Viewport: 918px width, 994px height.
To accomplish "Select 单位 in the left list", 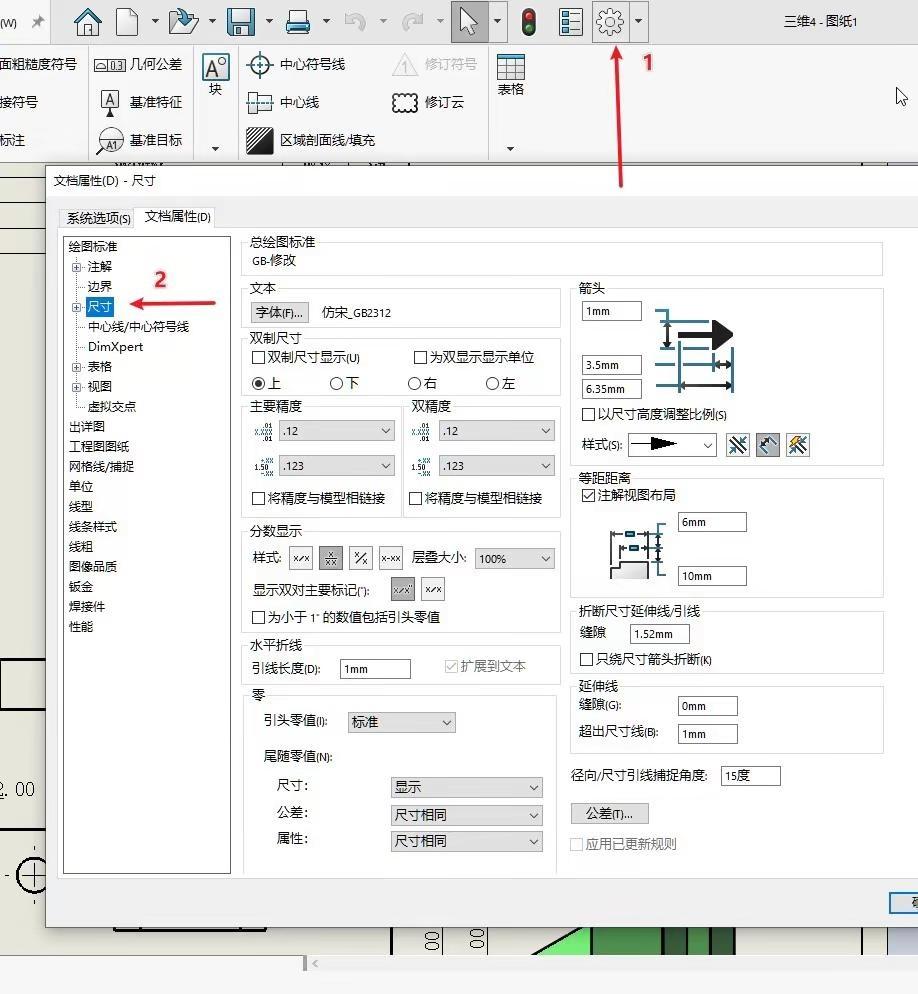I will [81, 486].
